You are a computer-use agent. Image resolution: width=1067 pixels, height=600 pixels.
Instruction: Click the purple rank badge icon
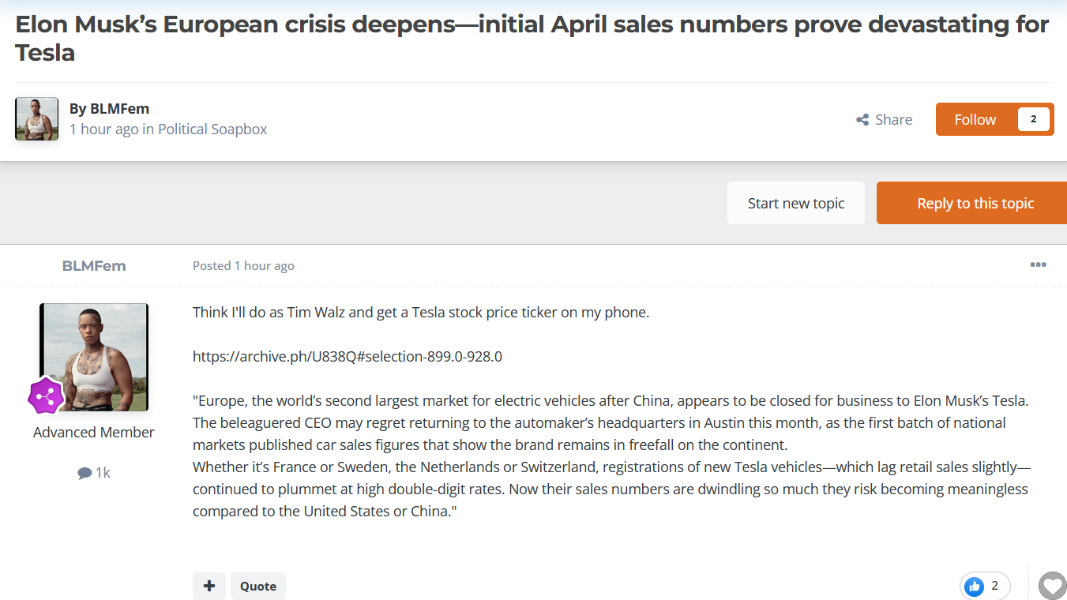[46, 396]
